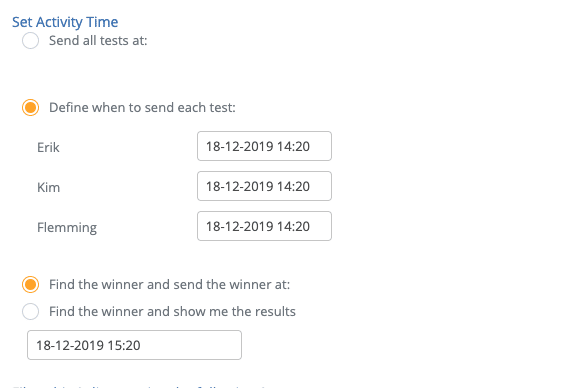
Task: Click the 'Define when to send each test:' label text
Action: pyautogui.click(x=142, y=108)
